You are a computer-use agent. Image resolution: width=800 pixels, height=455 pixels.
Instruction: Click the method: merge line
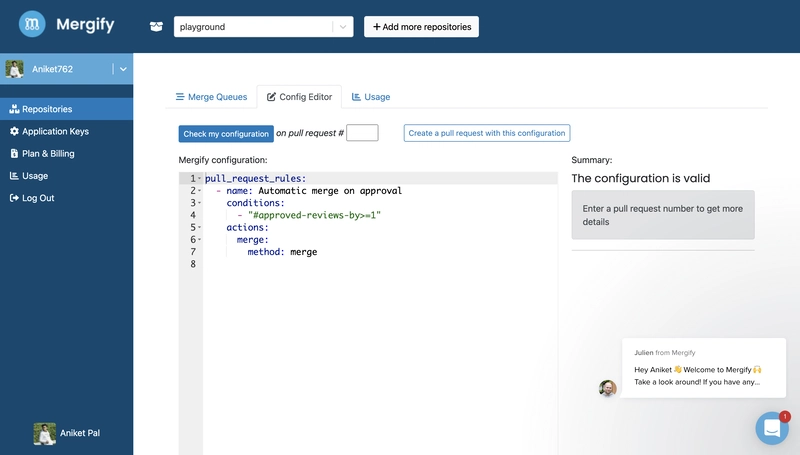(282, 252)
